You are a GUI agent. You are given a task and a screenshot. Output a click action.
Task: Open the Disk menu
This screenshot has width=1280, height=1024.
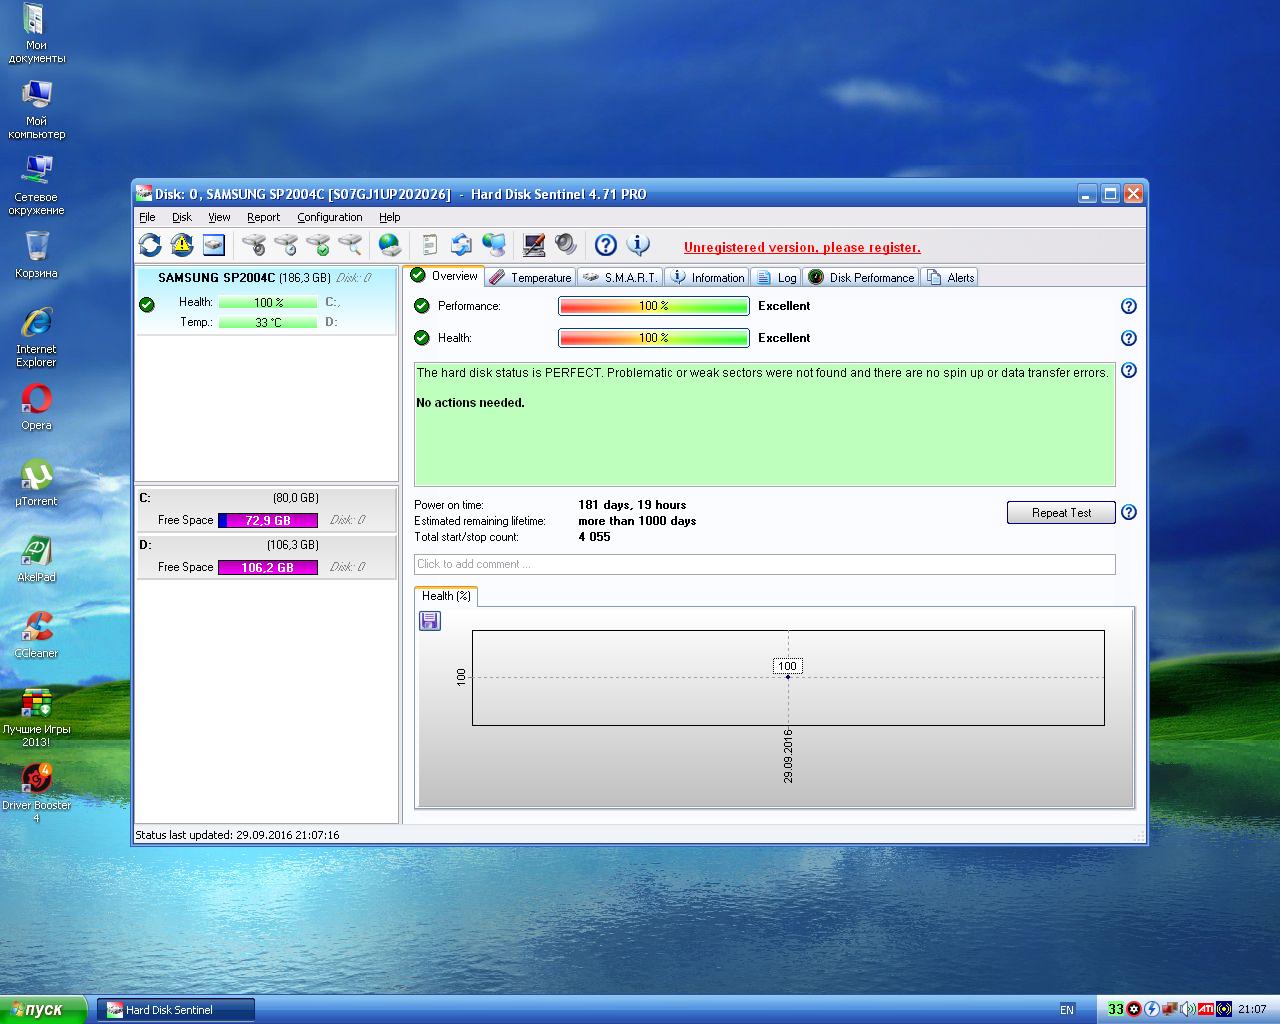[x=182, y=217]
